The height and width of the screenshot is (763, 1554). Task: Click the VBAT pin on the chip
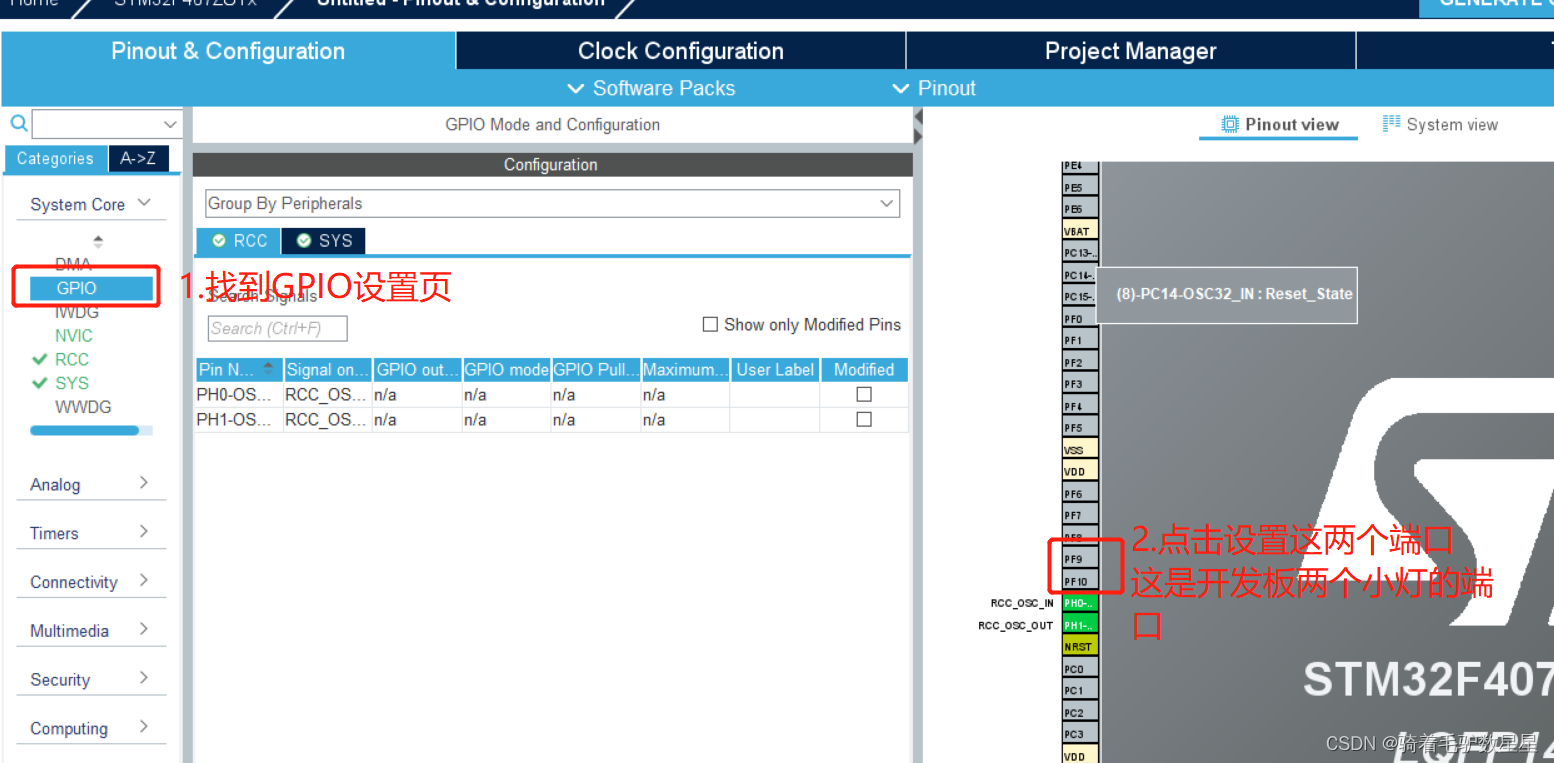coord(1080,231)
